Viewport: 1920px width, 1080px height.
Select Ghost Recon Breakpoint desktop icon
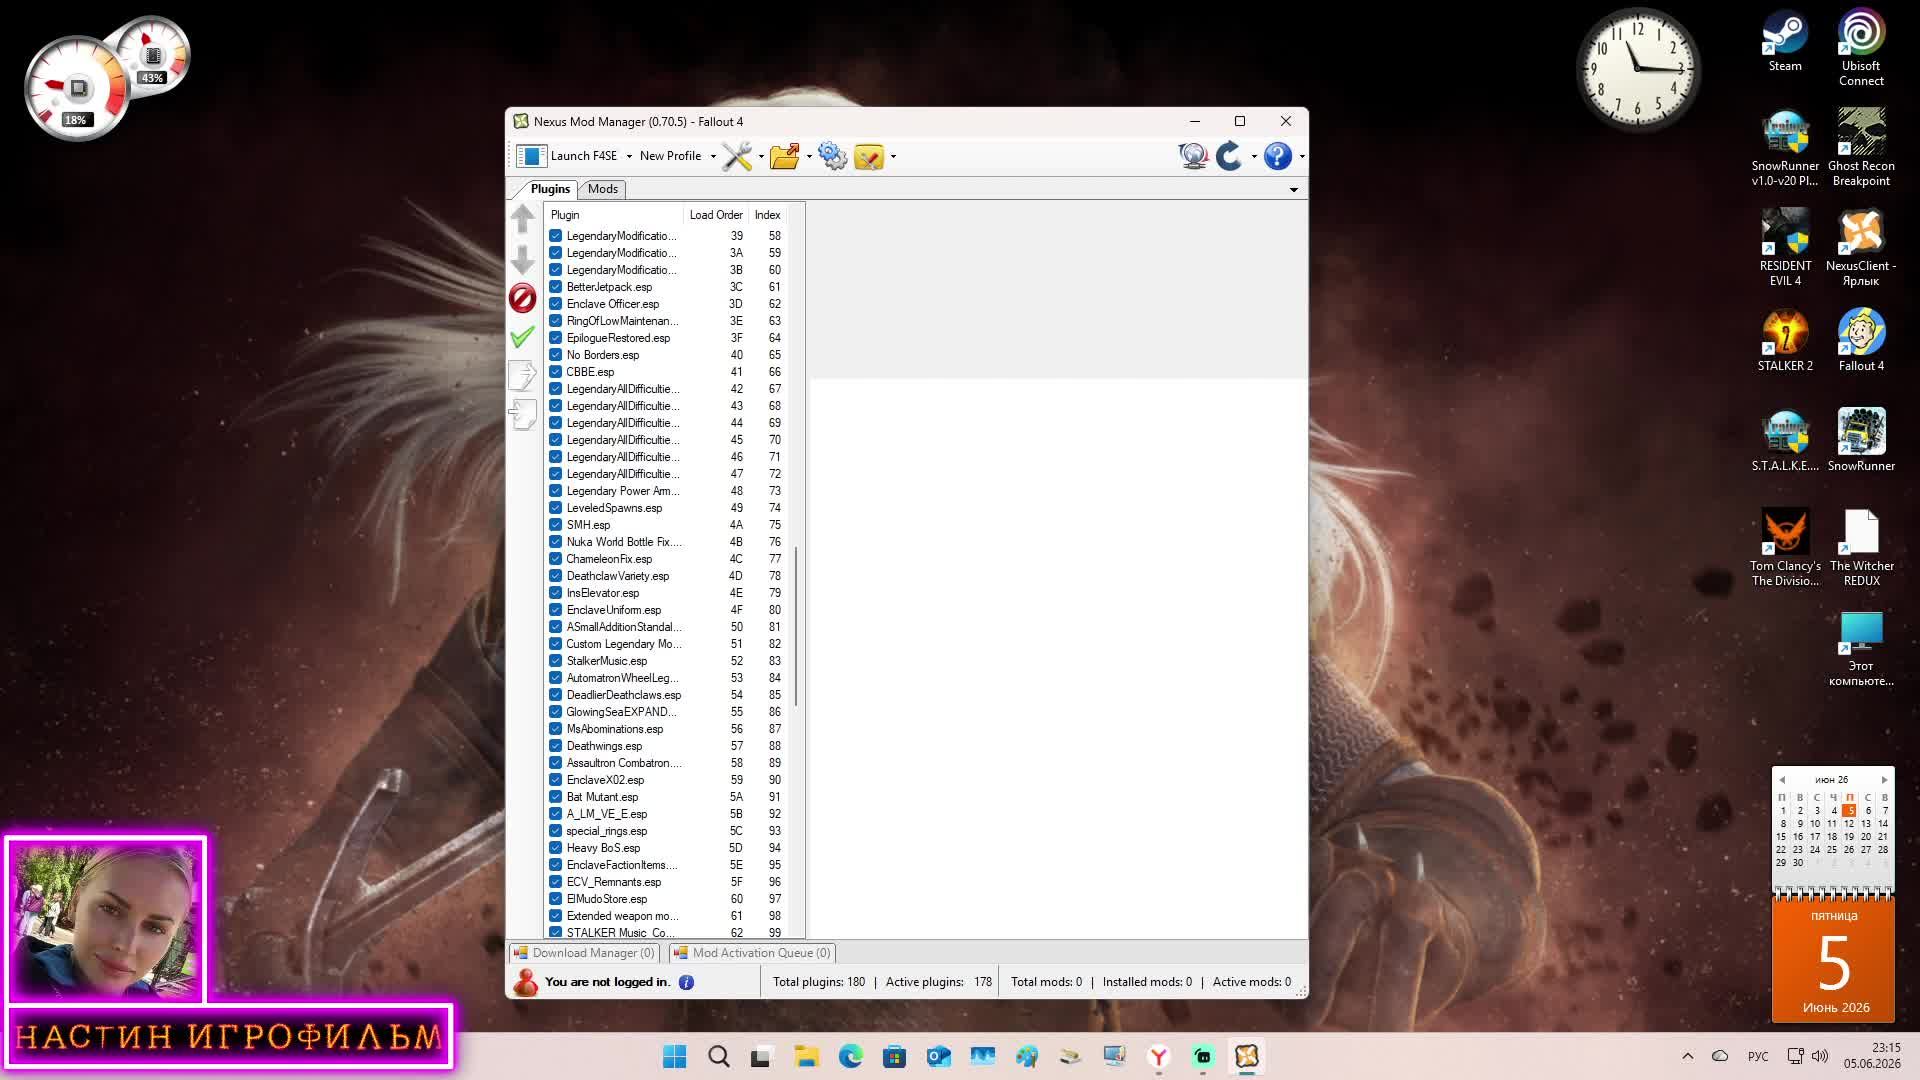pyautogui.click(x=1861, y=148)
